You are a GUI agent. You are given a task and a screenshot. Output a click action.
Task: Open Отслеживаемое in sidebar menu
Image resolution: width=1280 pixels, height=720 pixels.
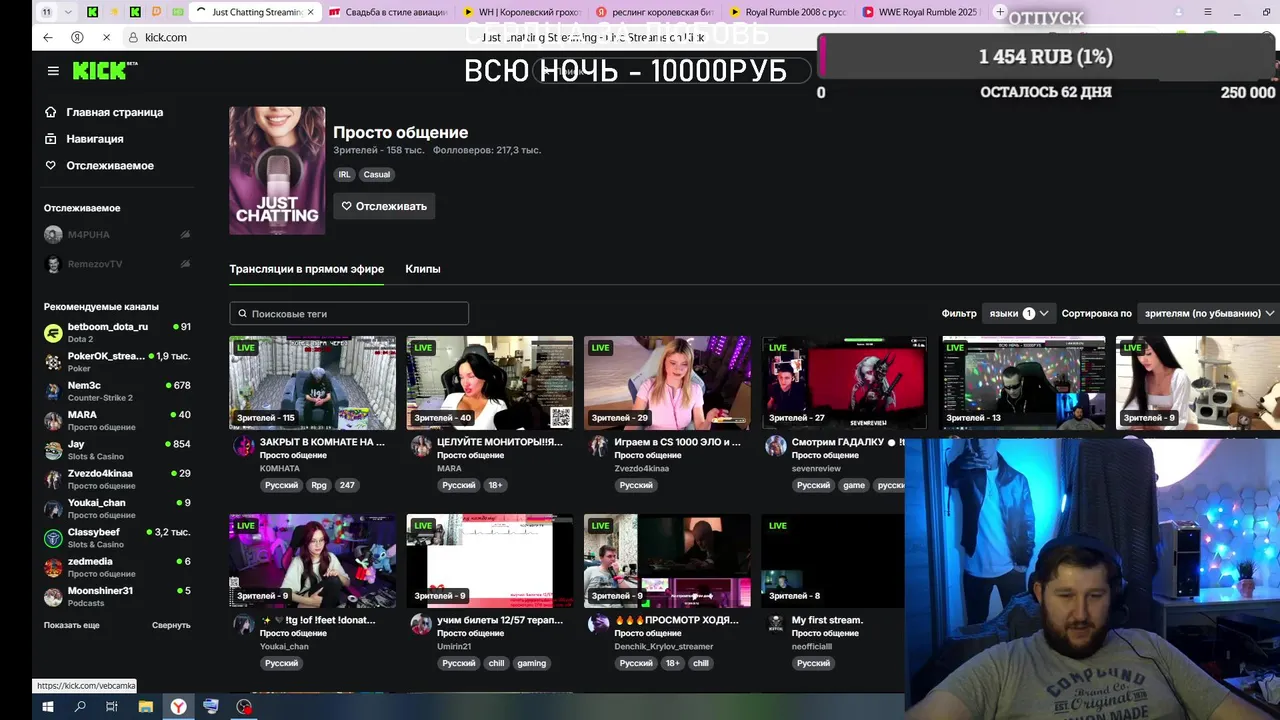click(110, 165)
